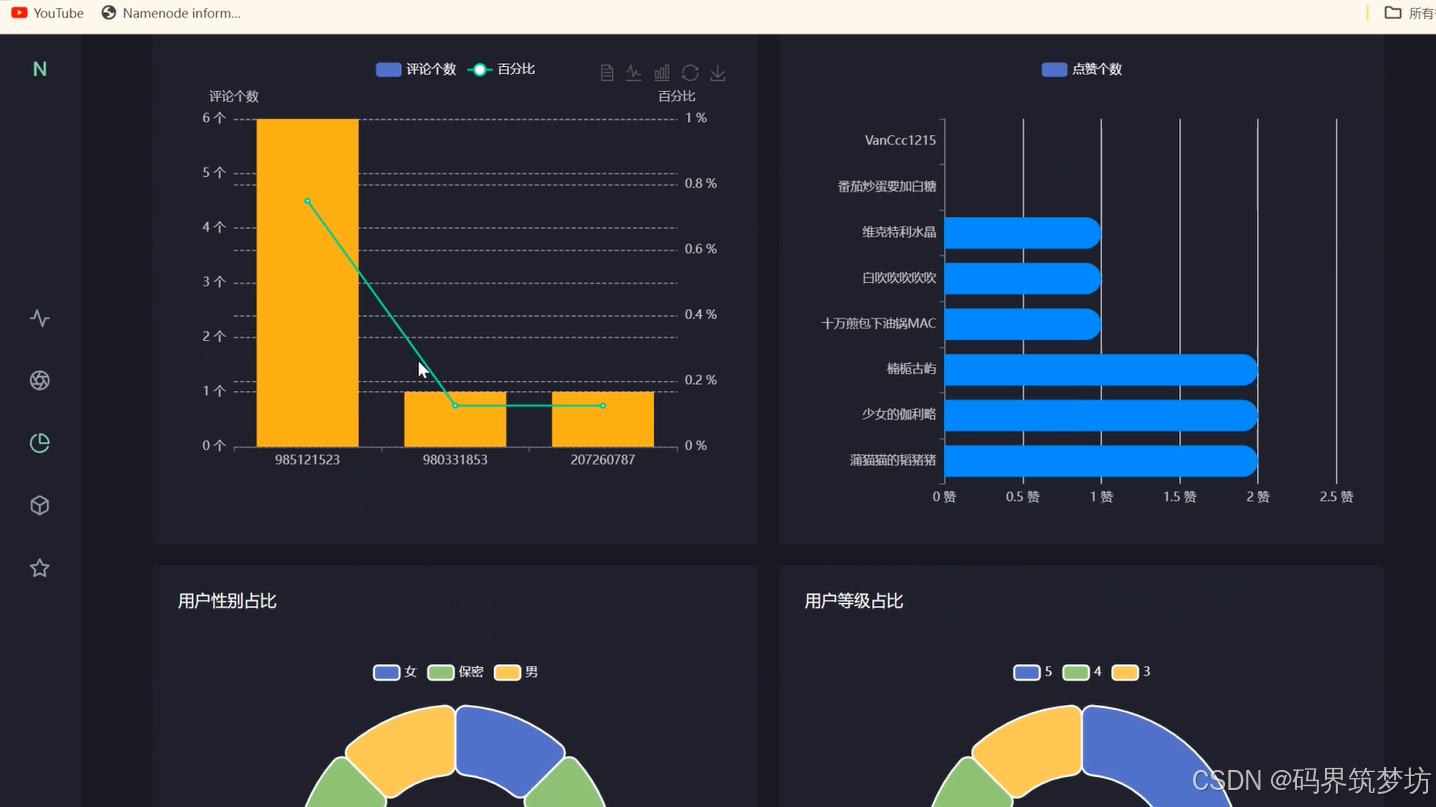Open the YouTube bookmark
Image resolution: width=1436 pixels, height=807 pixels.
tap(47, 13)
